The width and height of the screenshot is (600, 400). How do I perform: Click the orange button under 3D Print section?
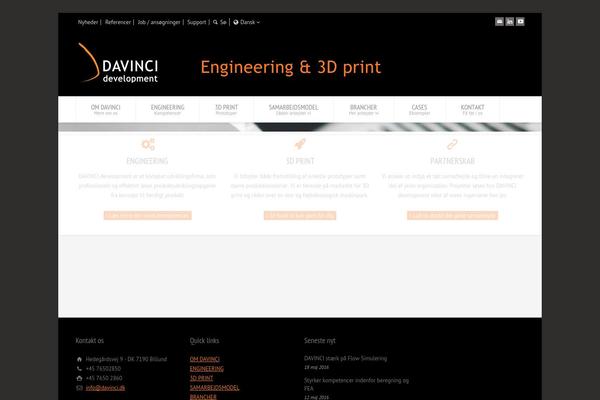300,216
